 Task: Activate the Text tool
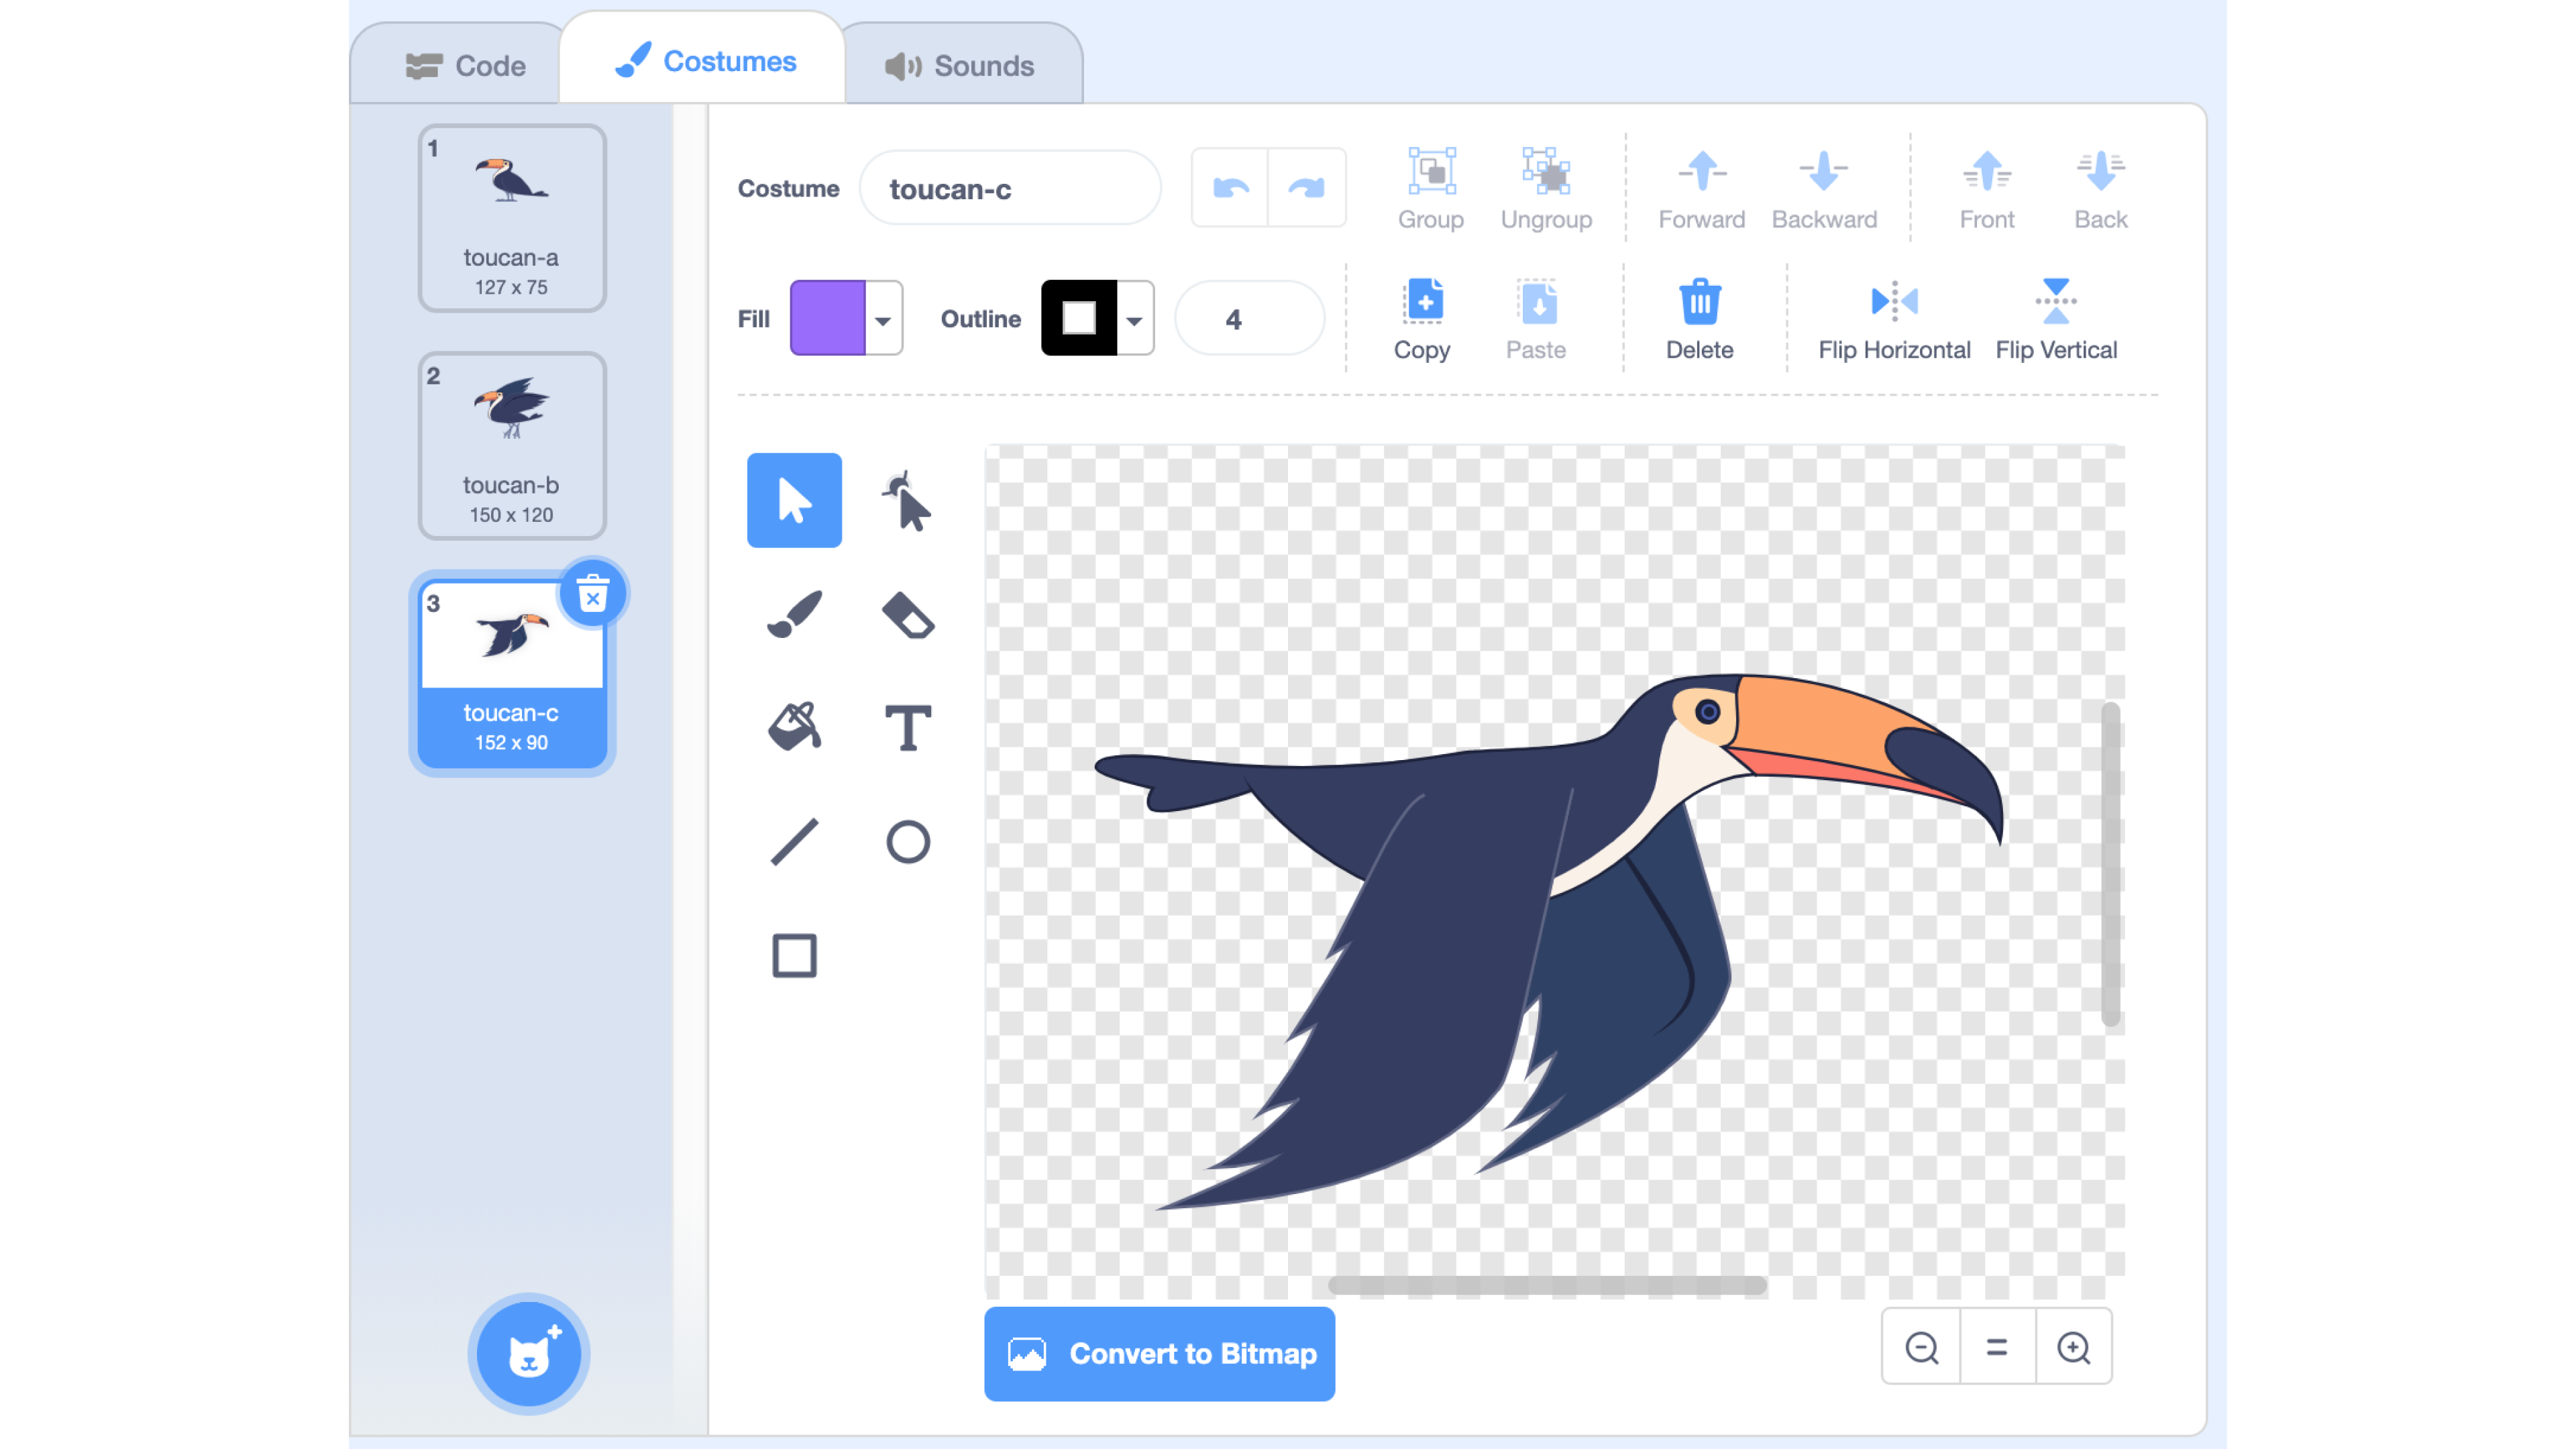coord(907,727)
